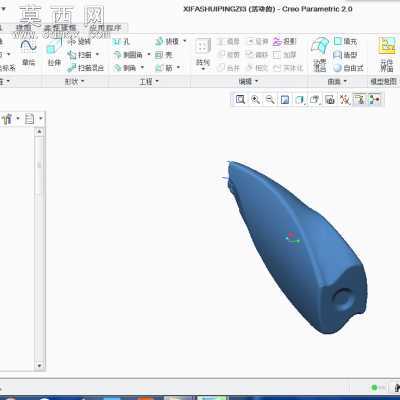Expand the Chamfer (倒角) dropdown arrow
Image resolution: width=400 pixels, height=400 pixels.
(x=142, y=68)
